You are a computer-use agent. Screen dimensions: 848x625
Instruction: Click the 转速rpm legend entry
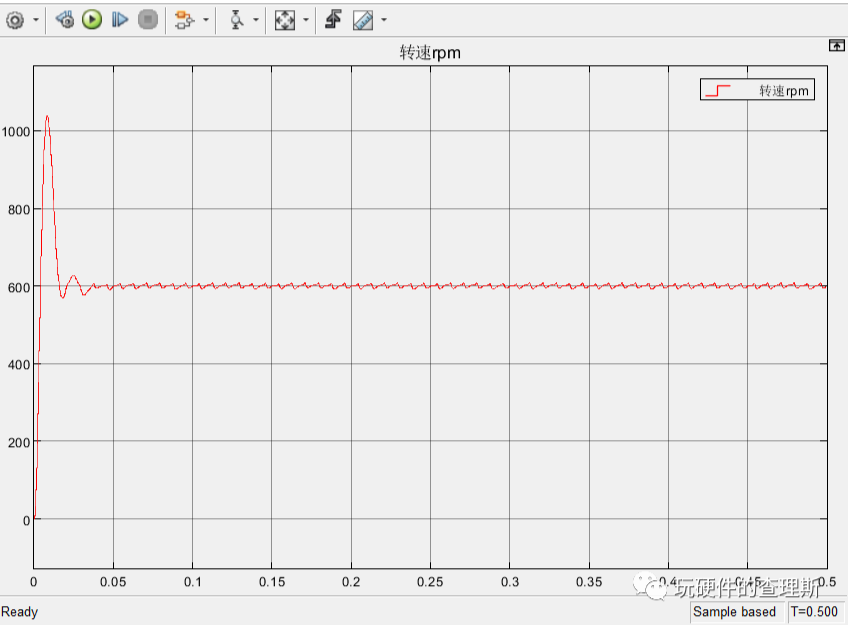coord(757,90)
